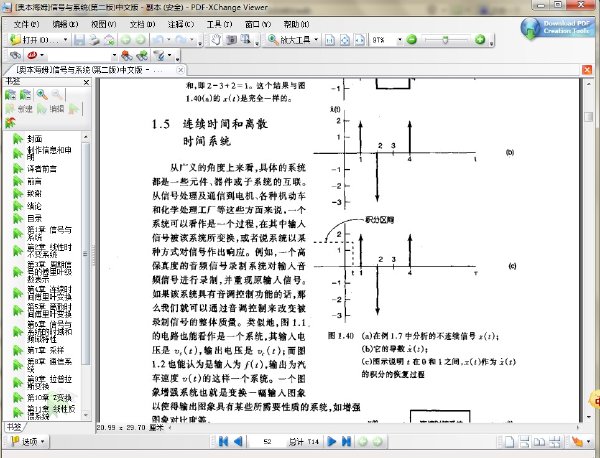
Task: Click the Redo icon
Action: click(181, 40)
